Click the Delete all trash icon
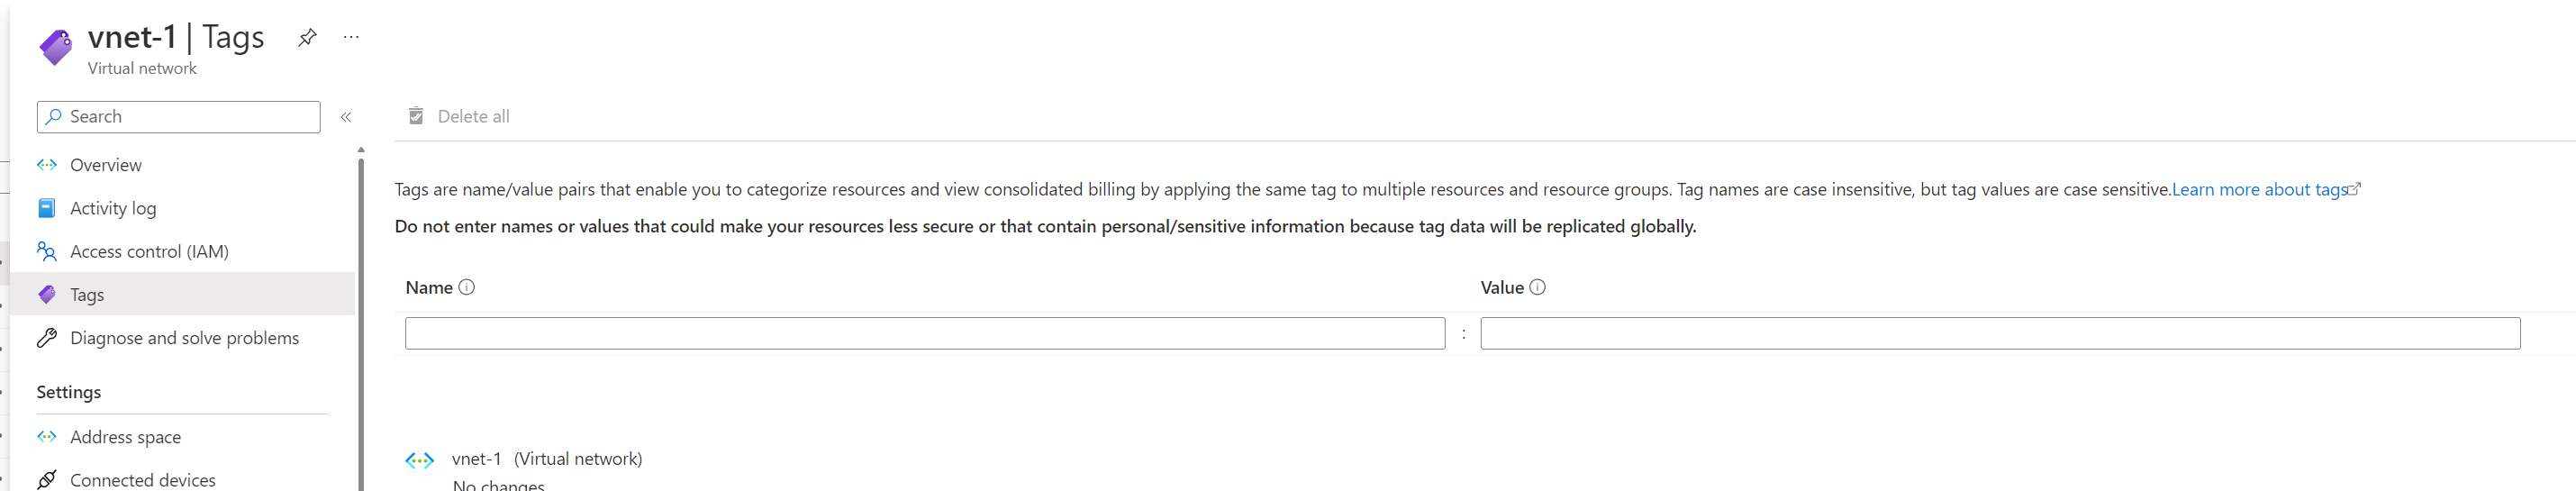This screenshot has width=2576, height=491. tap(416, 116)
